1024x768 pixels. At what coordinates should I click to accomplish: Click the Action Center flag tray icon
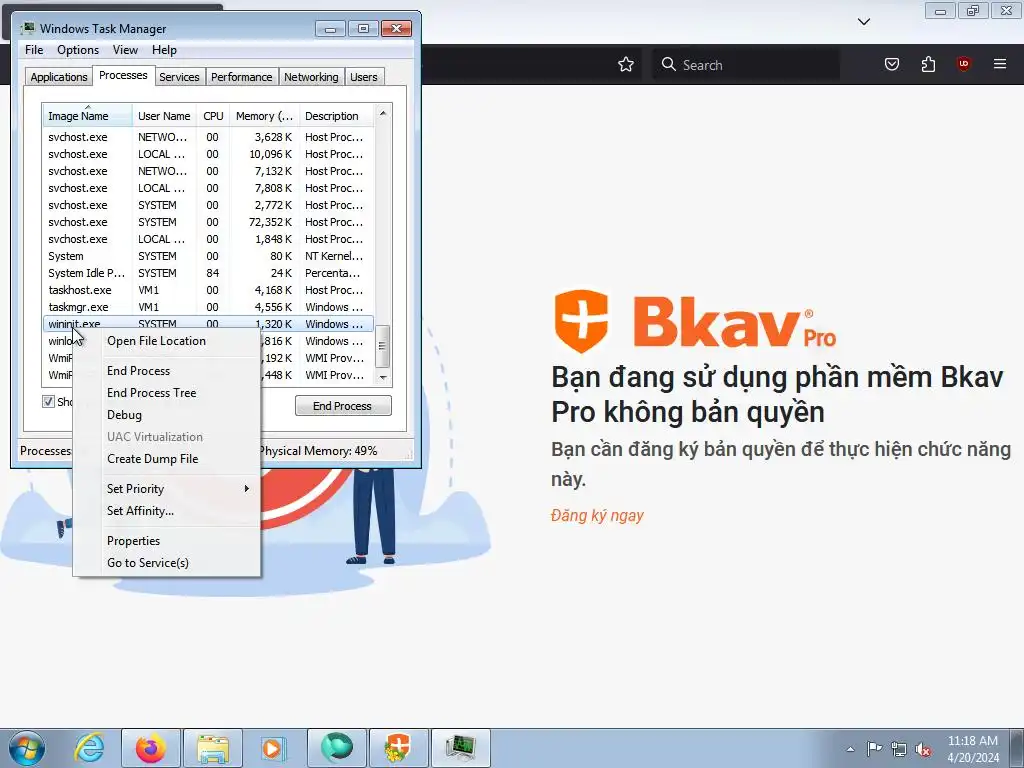point(874,748)
